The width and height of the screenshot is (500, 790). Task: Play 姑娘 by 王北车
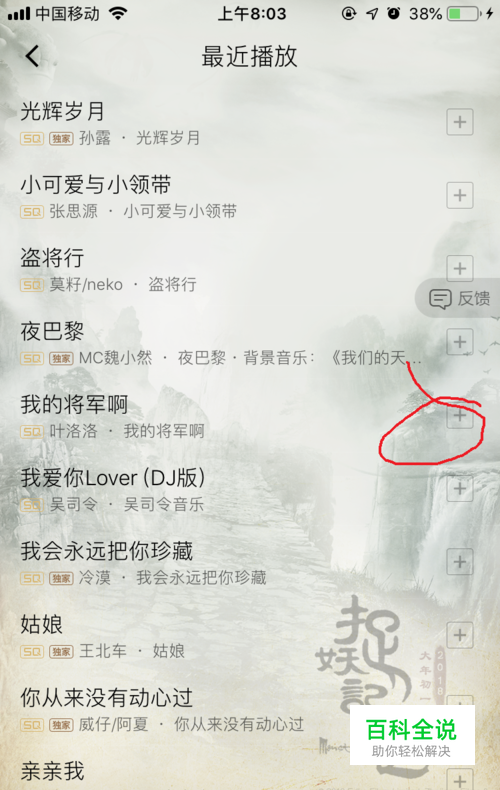point(222,636)
